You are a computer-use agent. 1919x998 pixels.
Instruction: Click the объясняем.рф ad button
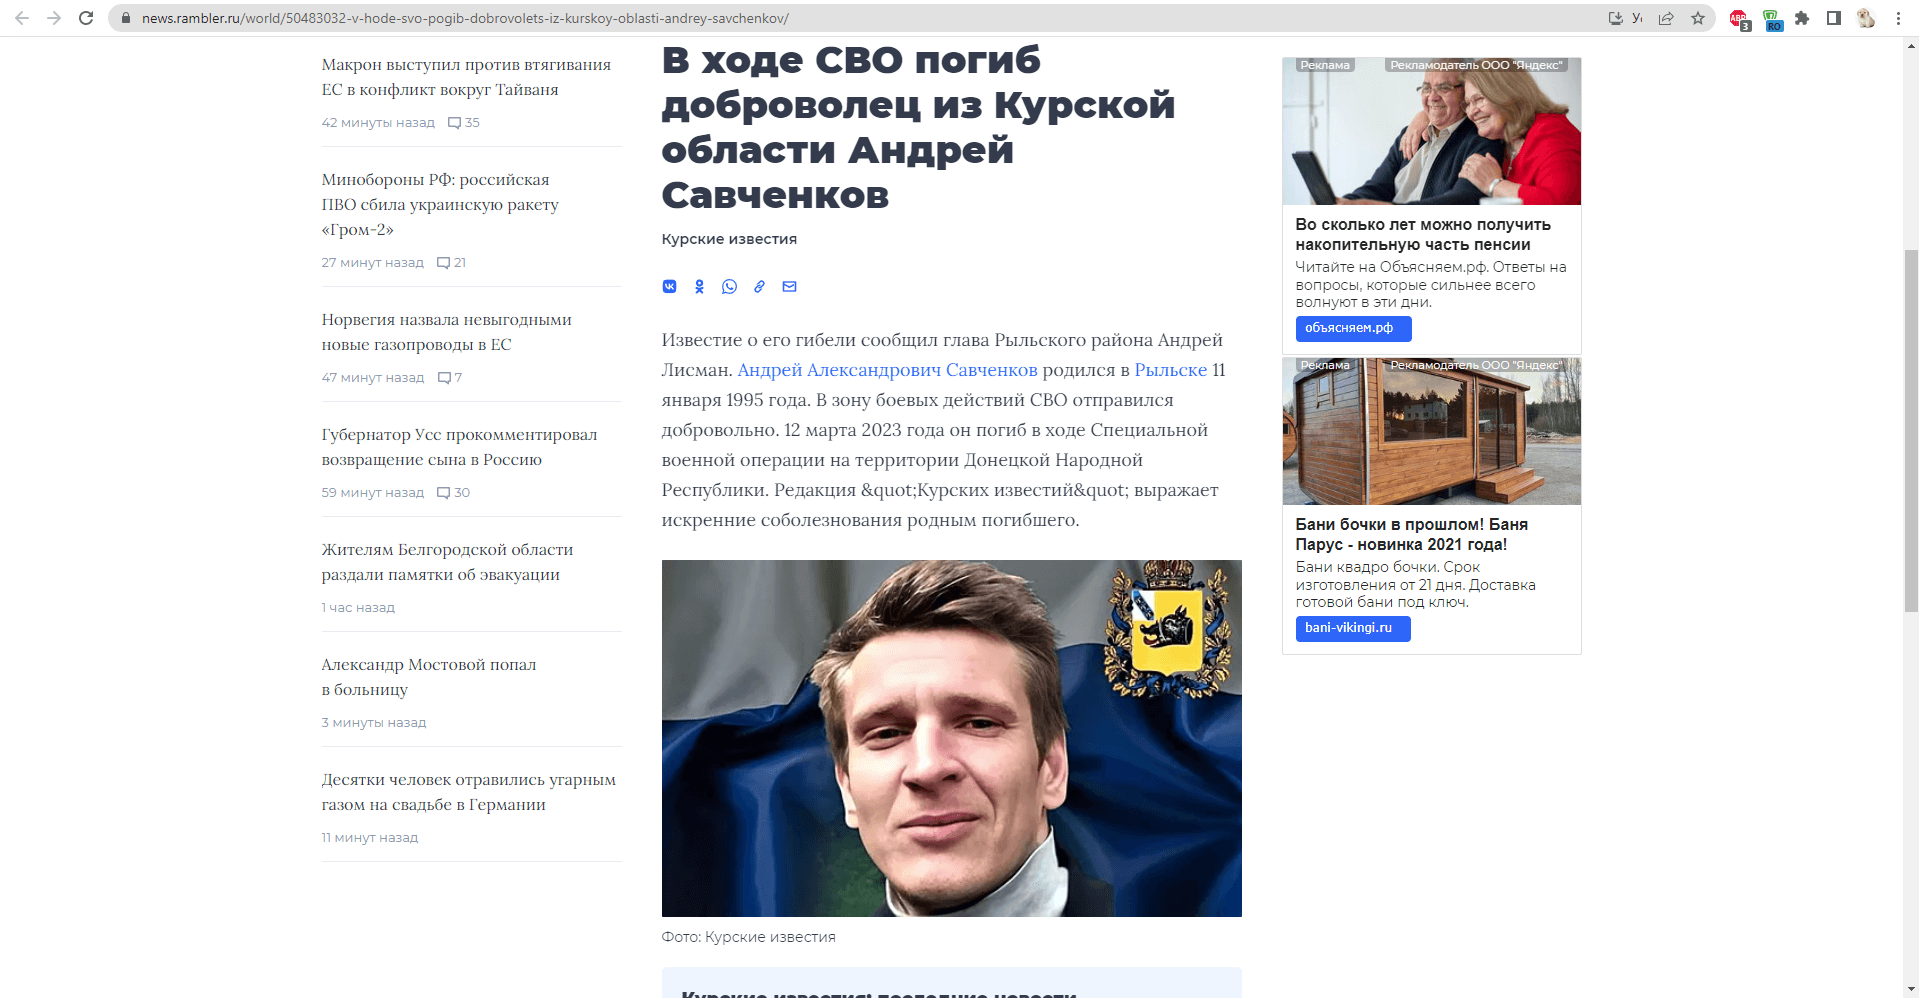(1353, 328)
